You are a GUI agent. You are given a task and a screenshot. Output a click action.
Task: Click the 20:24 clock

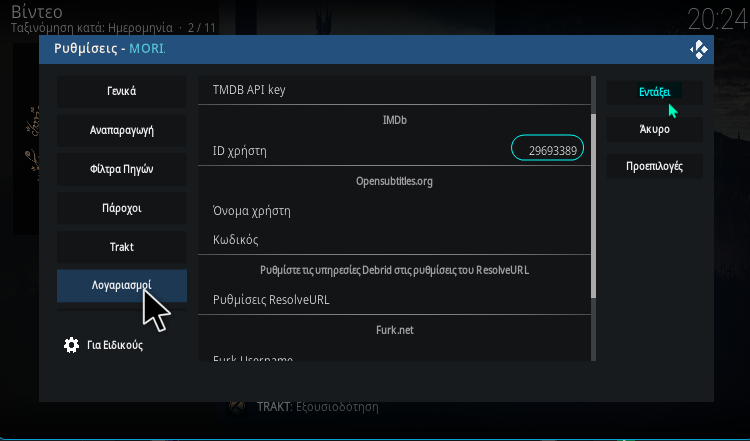click(x=717, y=20)
